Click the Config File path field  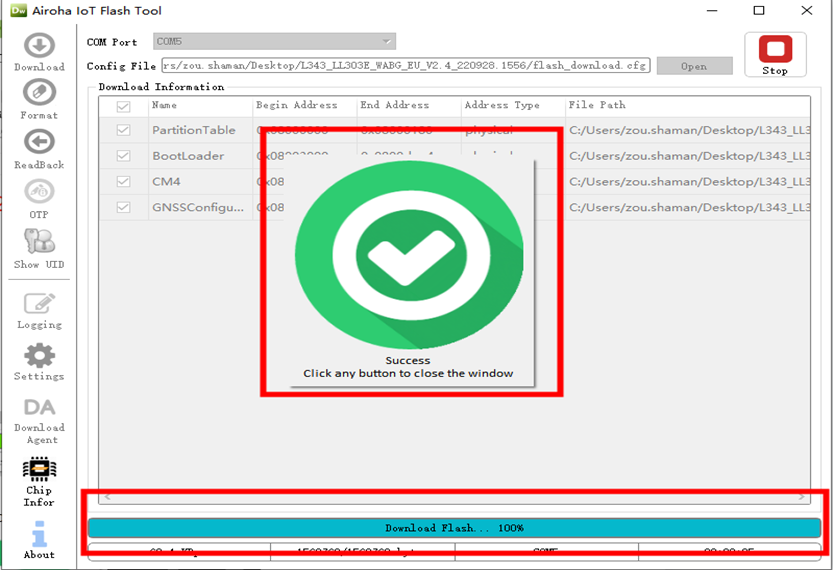point(406,66)
